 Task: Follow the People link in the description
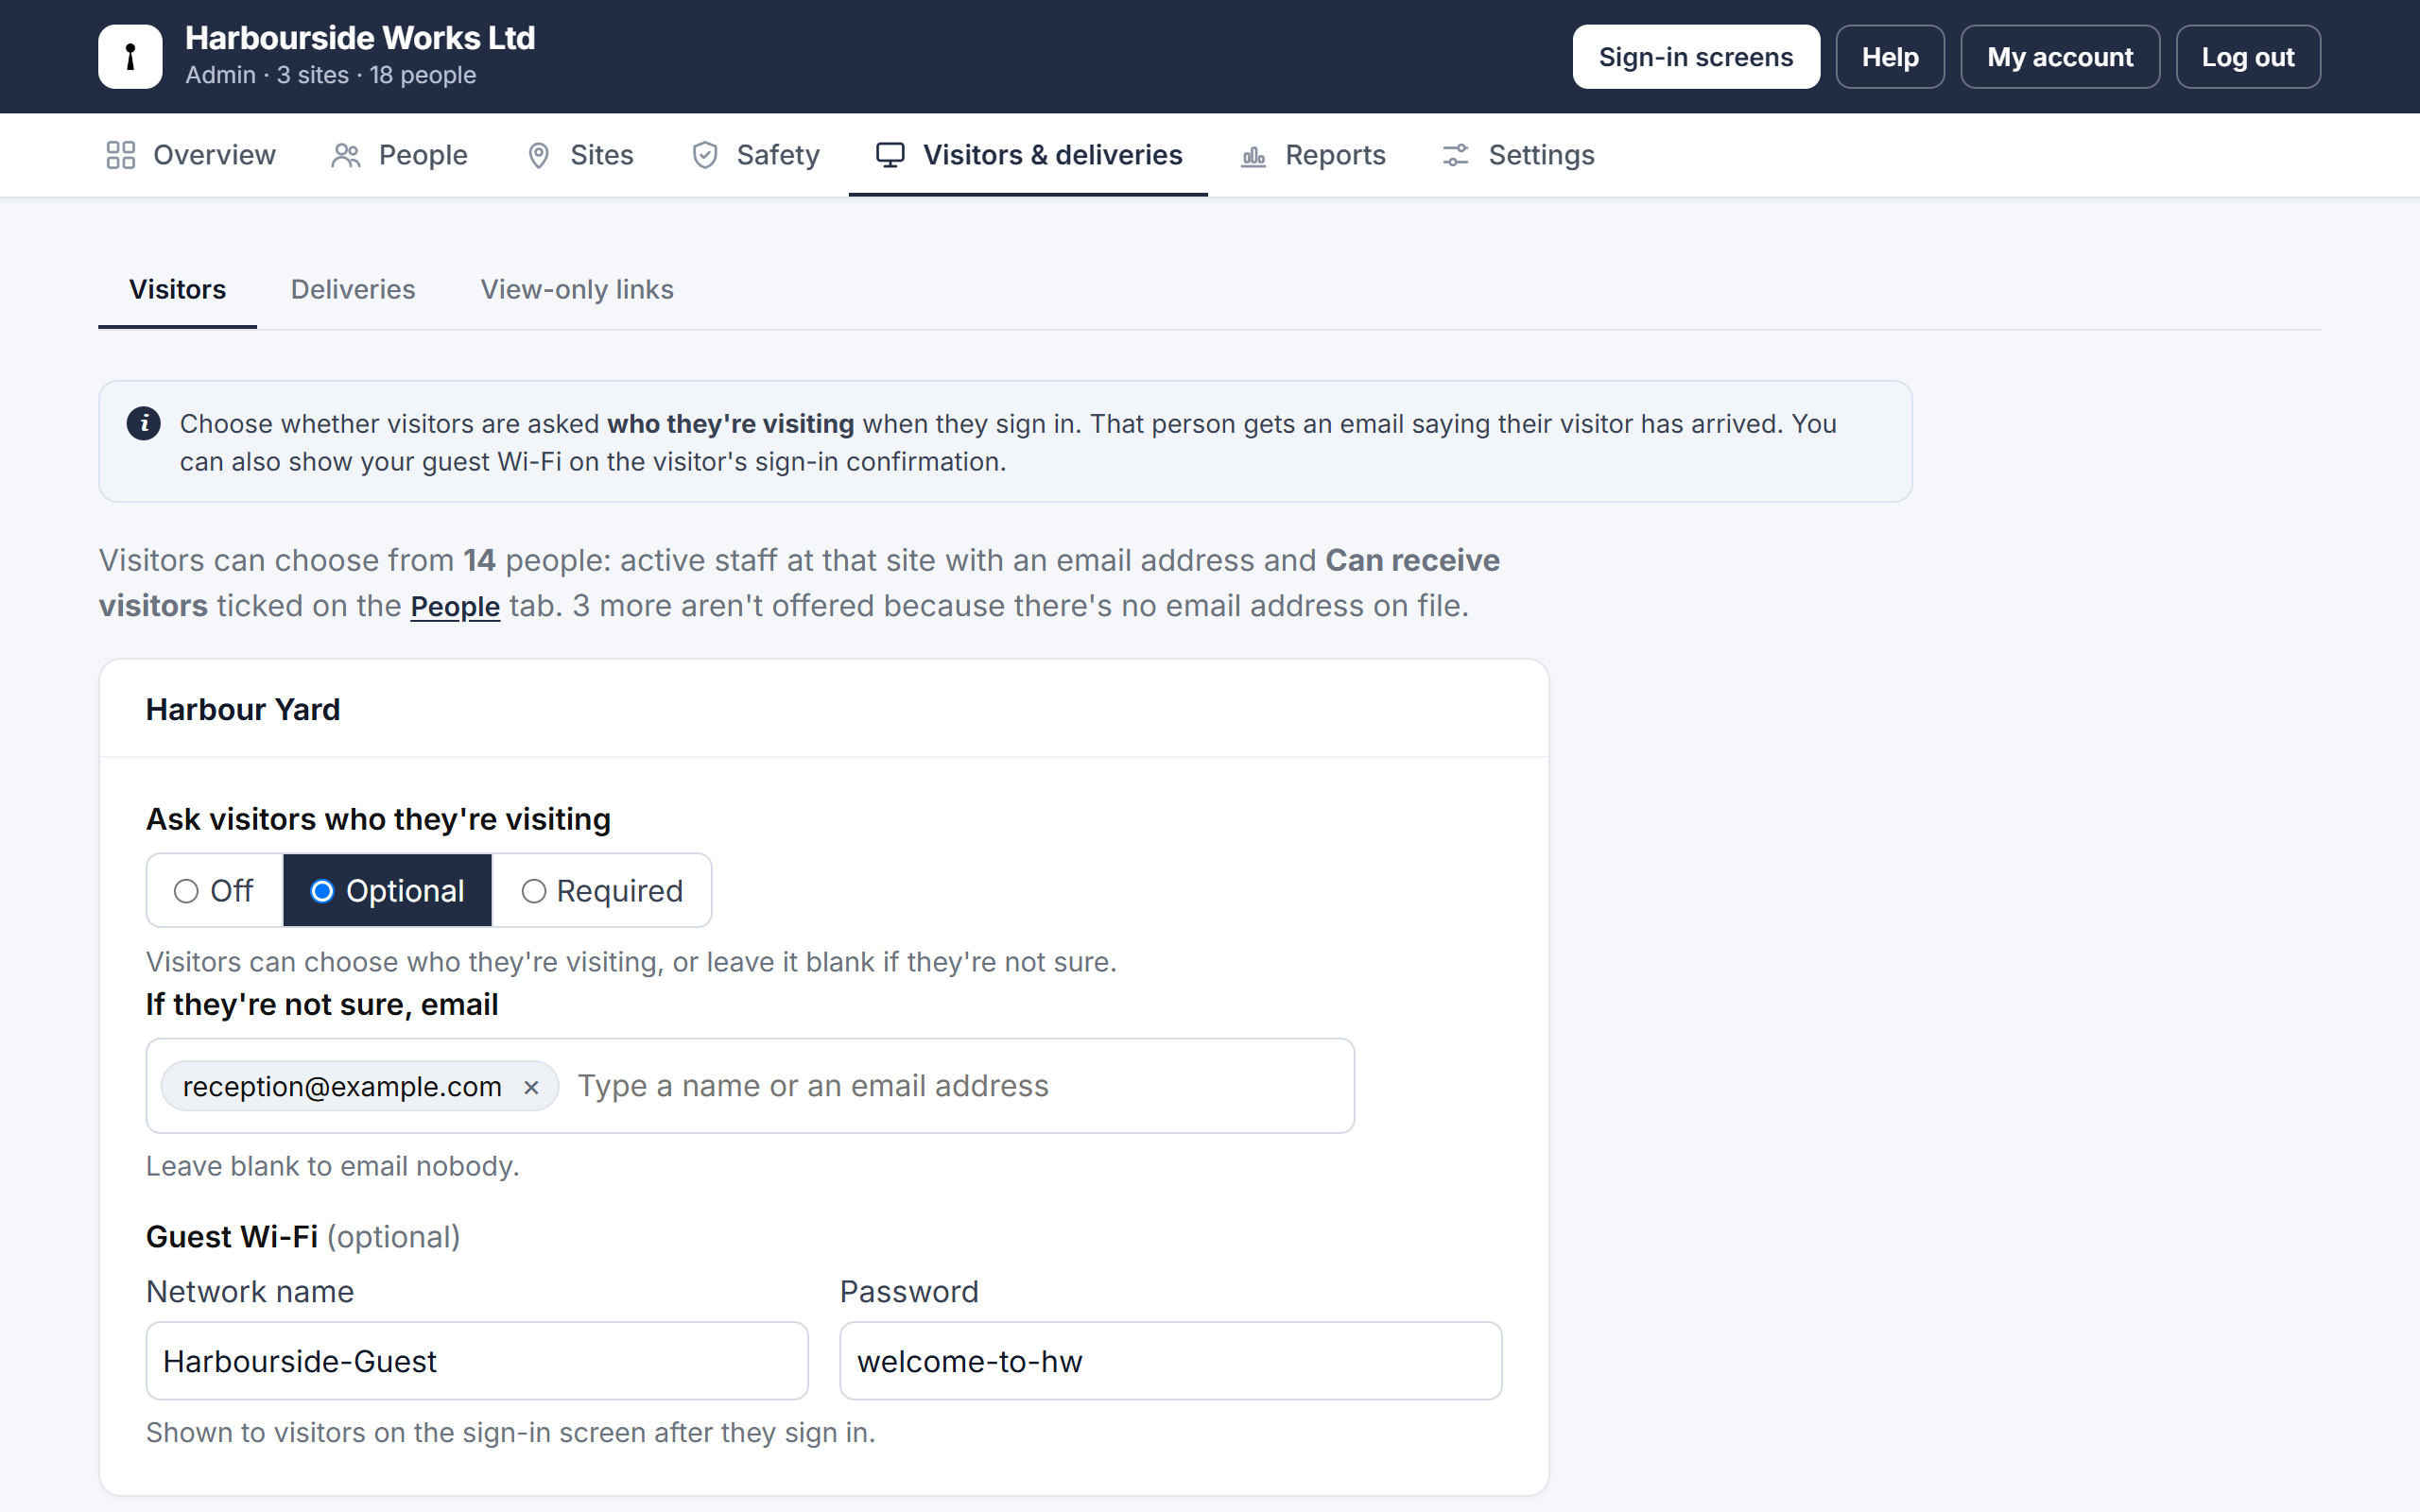tap(455, 606)
